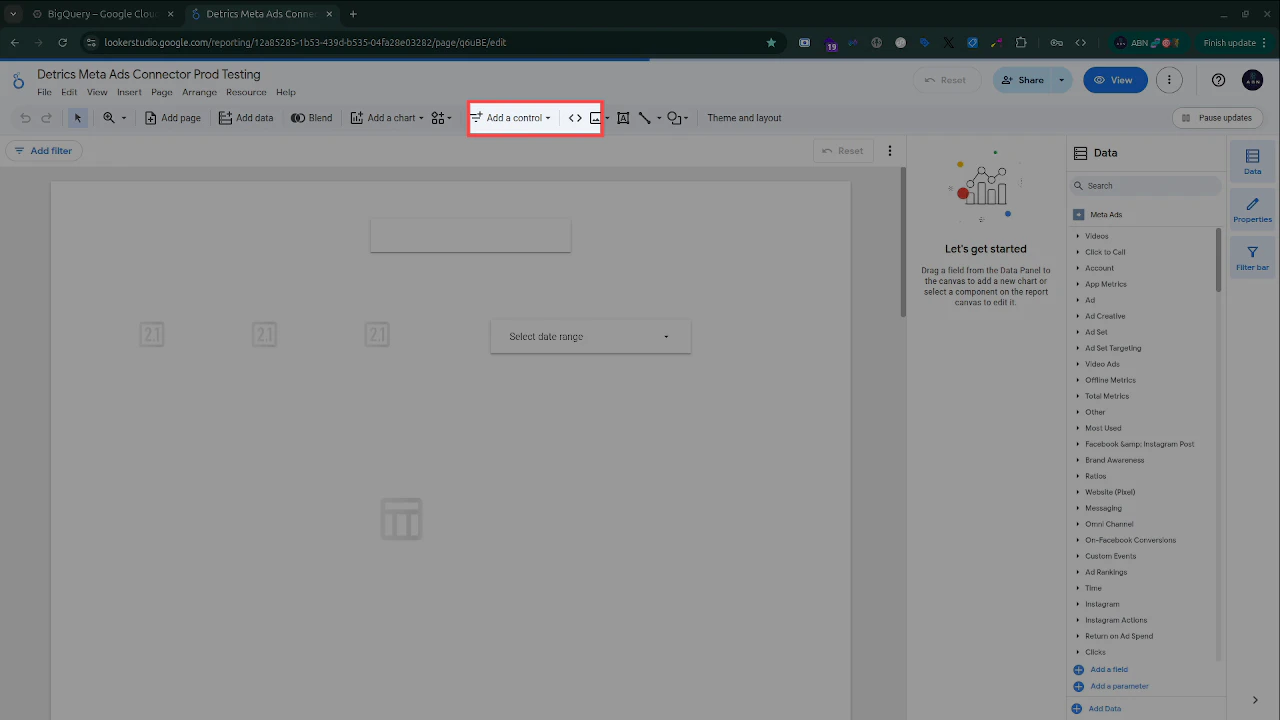This screenshot has width=1280, height=720.
Task: Switch to the Properties panel
Action: (x=1252, y=208)
